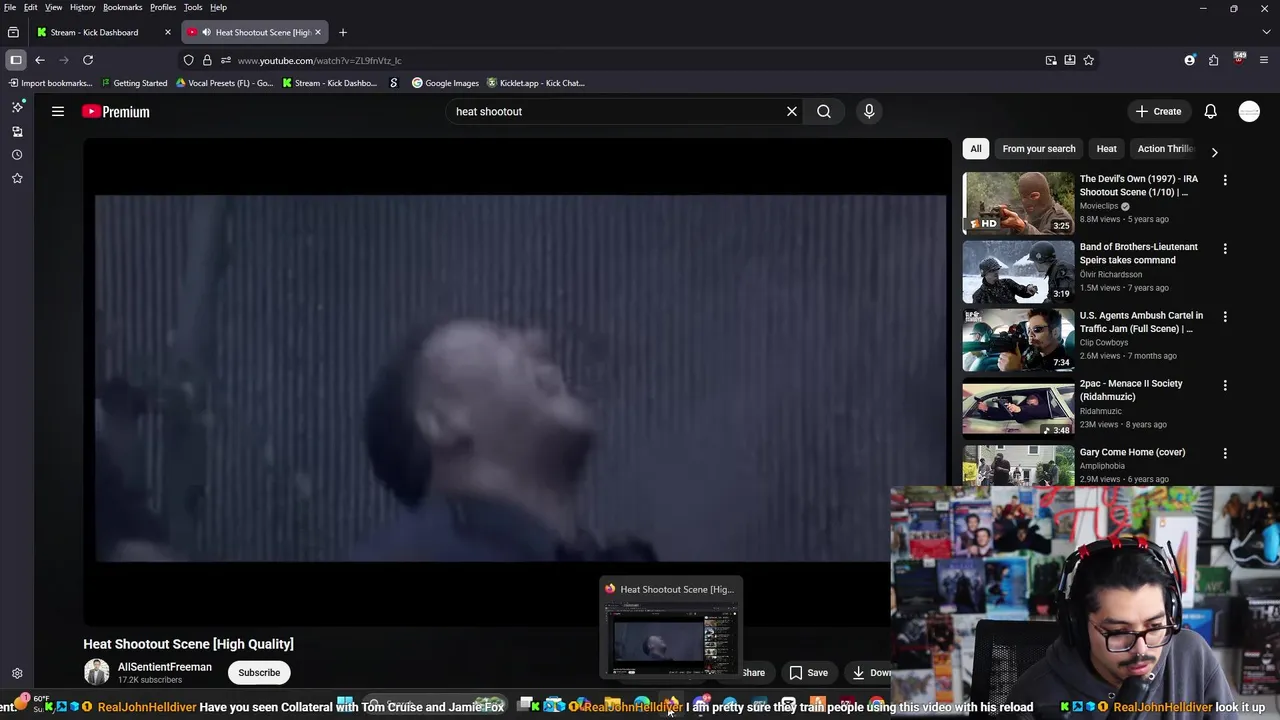Open the Kicklet.app - Kick Chat bookmark
Viewport: 1280px width, 720px height.
[x=536, y=83]
